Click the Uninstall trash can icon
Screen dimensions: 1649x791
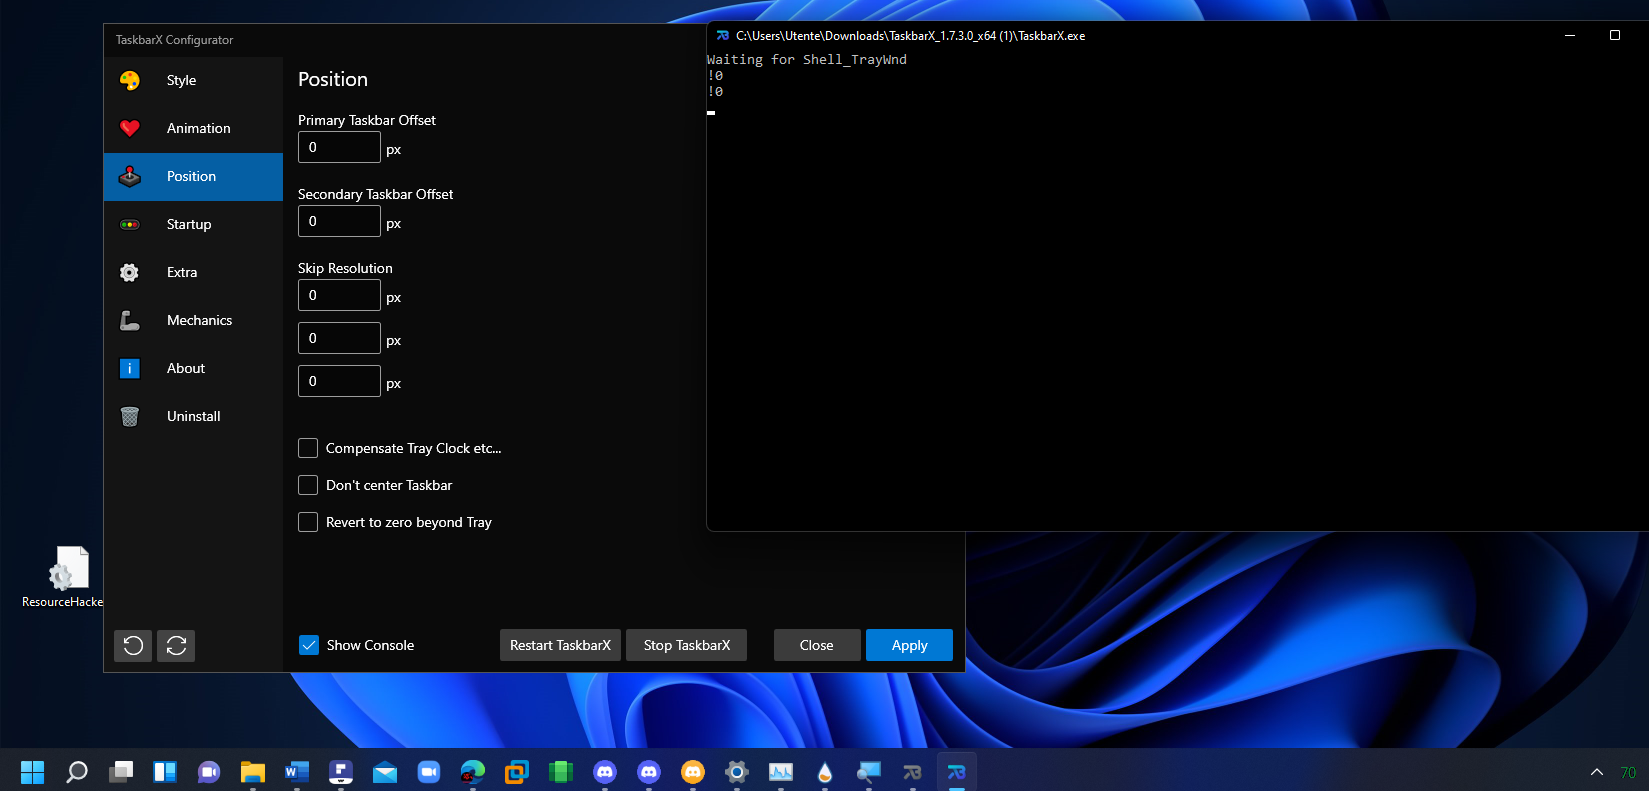point(130,416)
